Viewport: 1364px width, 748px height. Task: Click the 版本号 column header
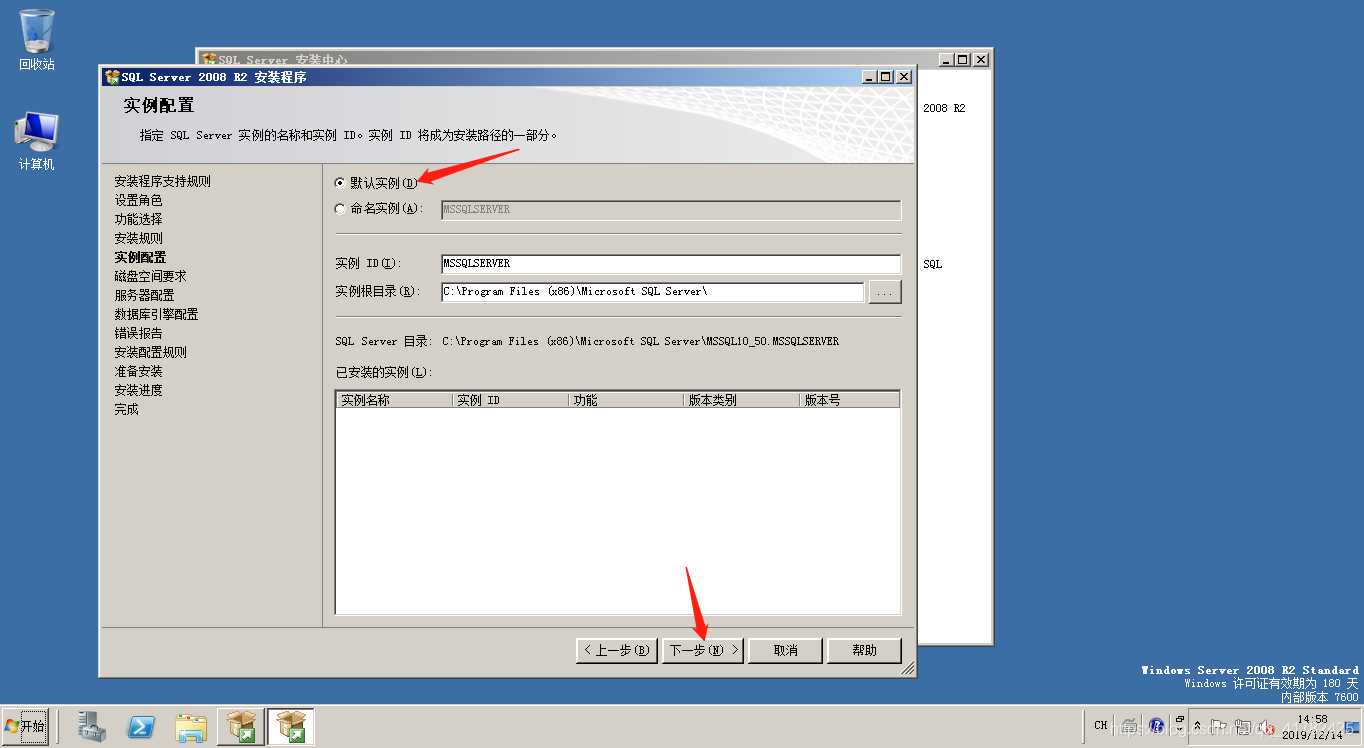tap(850, 400)
